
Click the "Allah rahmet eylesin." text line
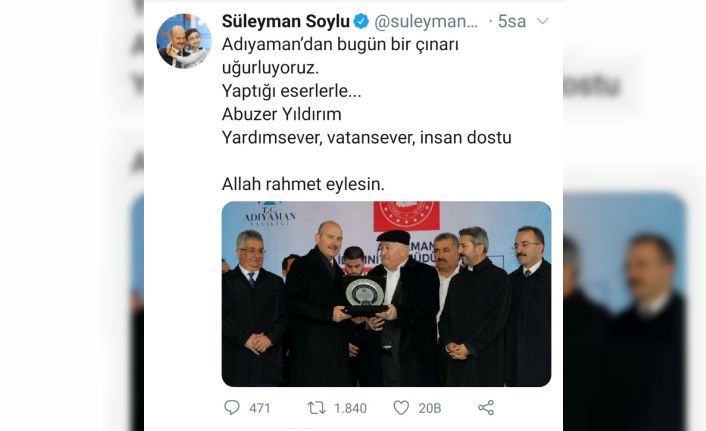pos(303,184)
